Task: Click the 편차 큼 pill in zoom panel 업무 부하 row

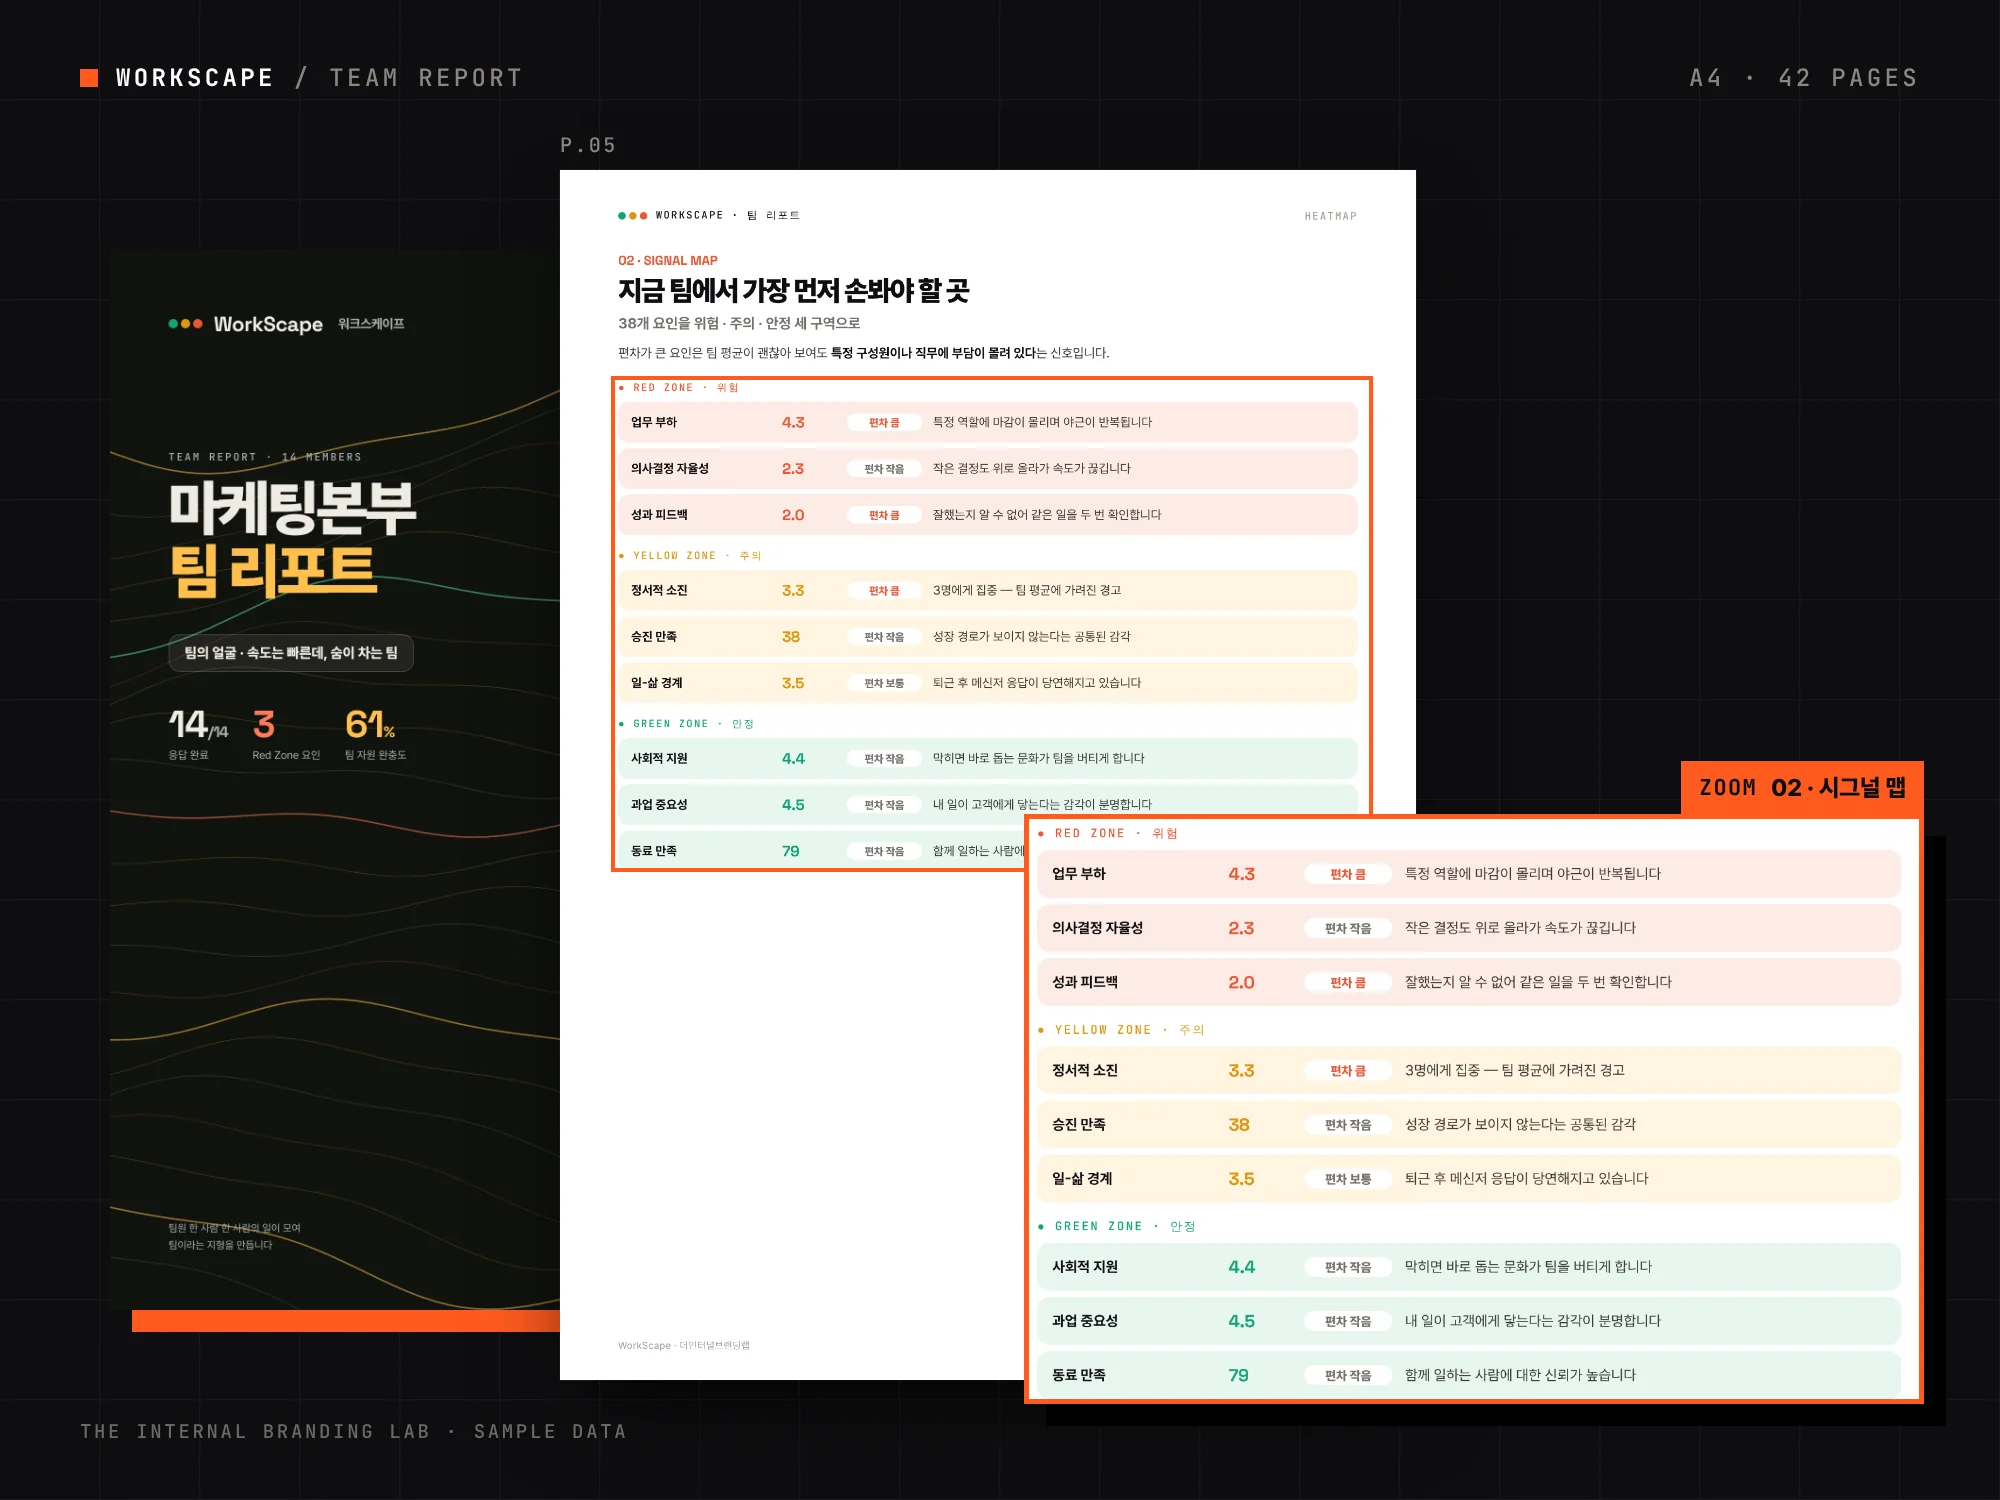Action: tap(1348, 875)
